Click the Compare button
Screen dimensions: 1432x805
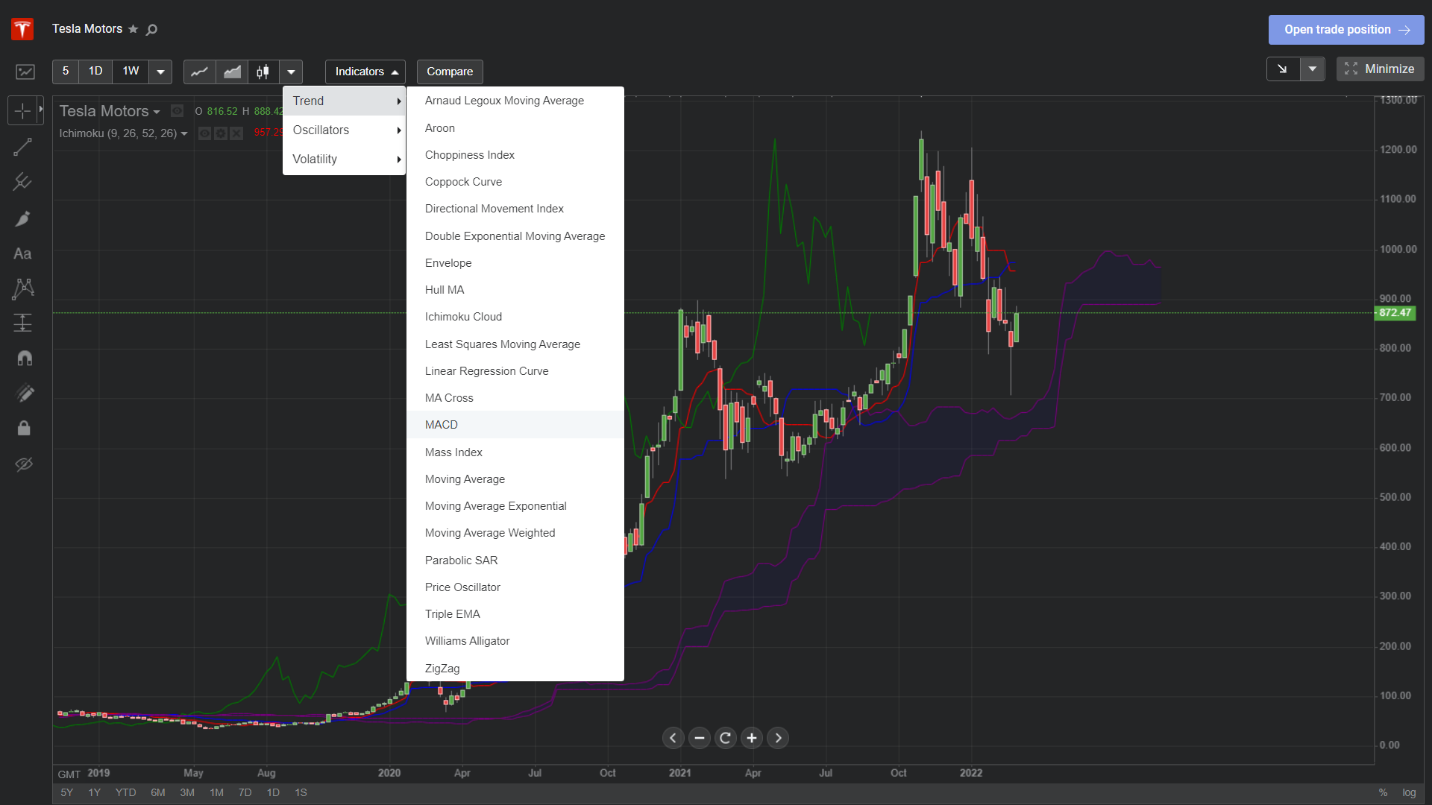point(450,72)
